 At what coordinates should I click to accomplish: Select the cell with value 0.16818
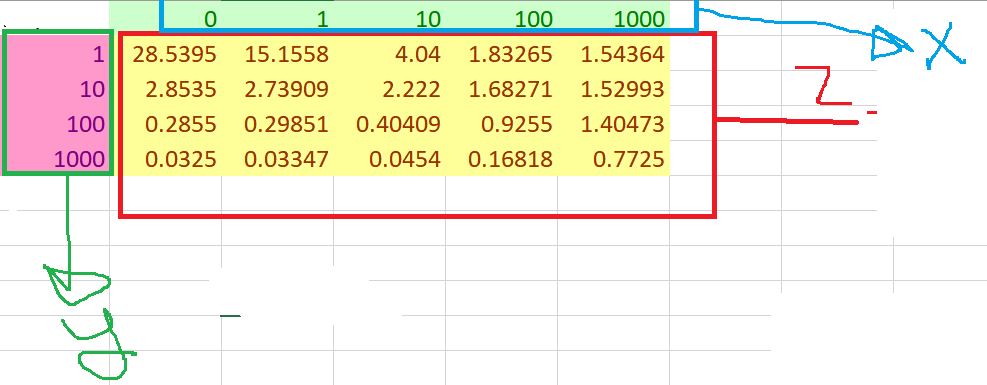tap(502, 159)
